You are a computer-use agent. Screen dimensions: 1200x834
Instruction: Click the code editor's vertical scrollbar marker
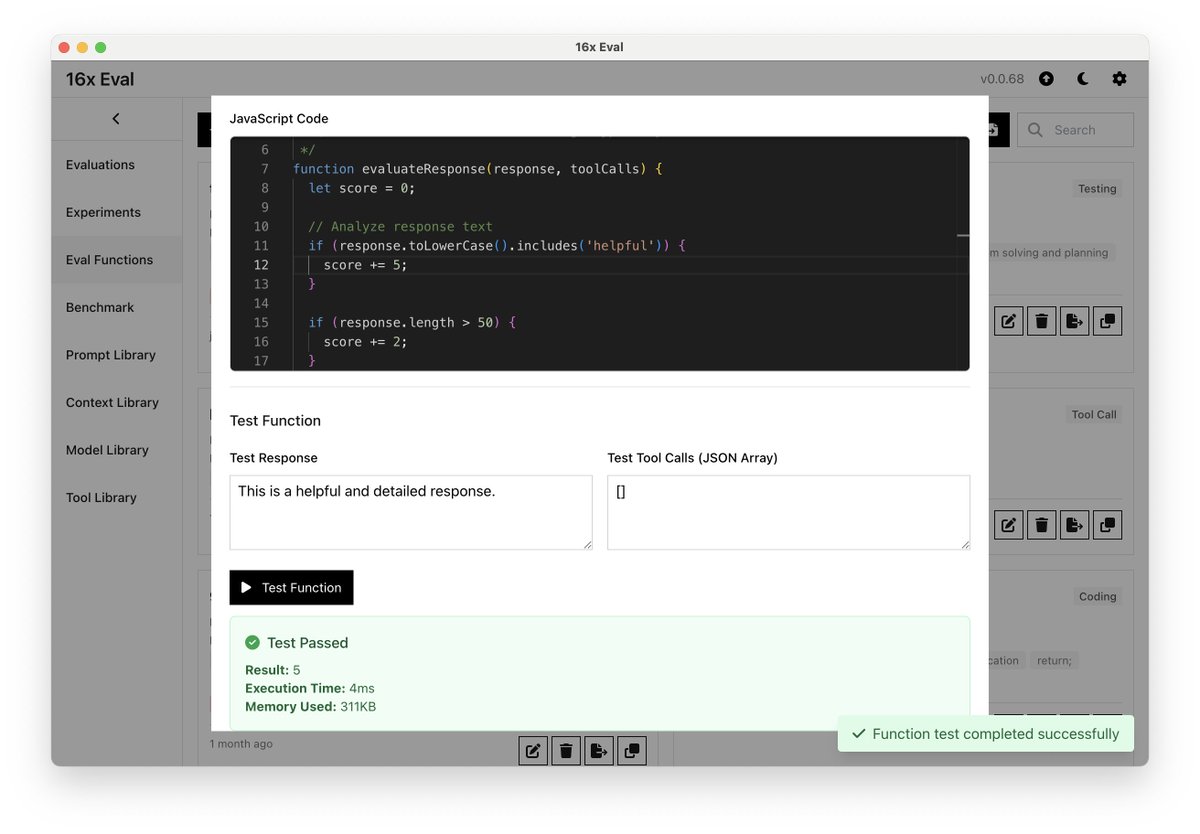(x=963, y=236)
